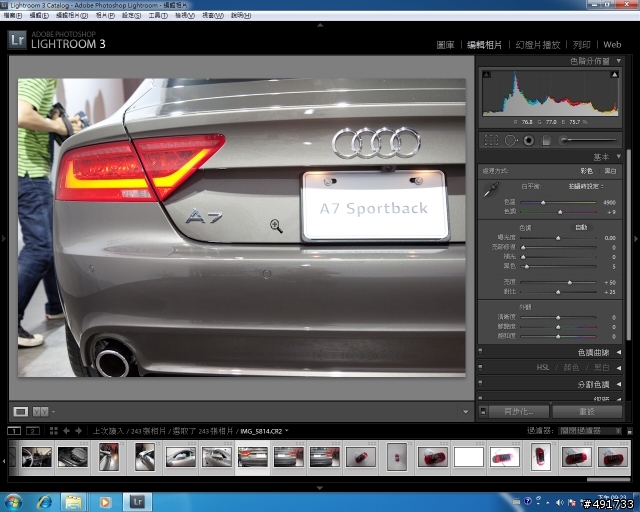Viewport: 640px width, 512px height.
Task: Click the 同步化... button
Action: pyautogui.click(x=519, y=412)
